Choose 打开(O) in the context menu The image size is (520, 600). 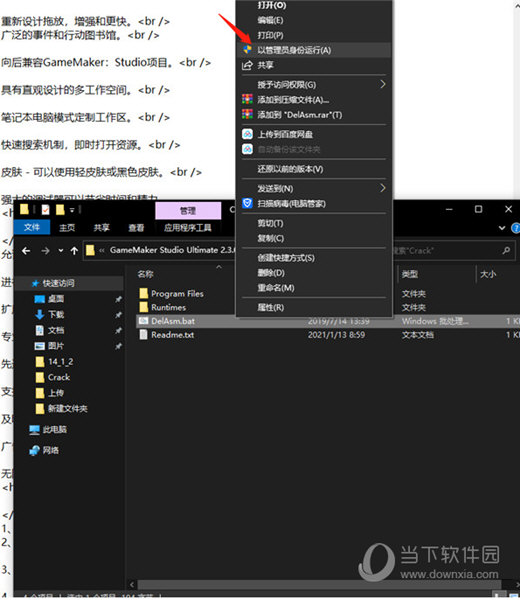coord(272,5)
